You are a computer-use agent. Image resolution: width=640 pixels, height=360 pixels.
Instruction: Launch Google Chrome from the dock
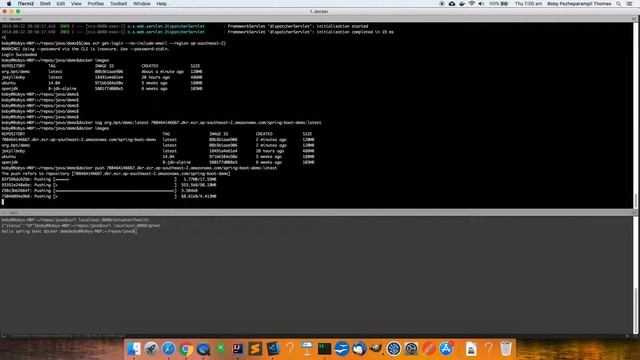click(x=186, y=349)
